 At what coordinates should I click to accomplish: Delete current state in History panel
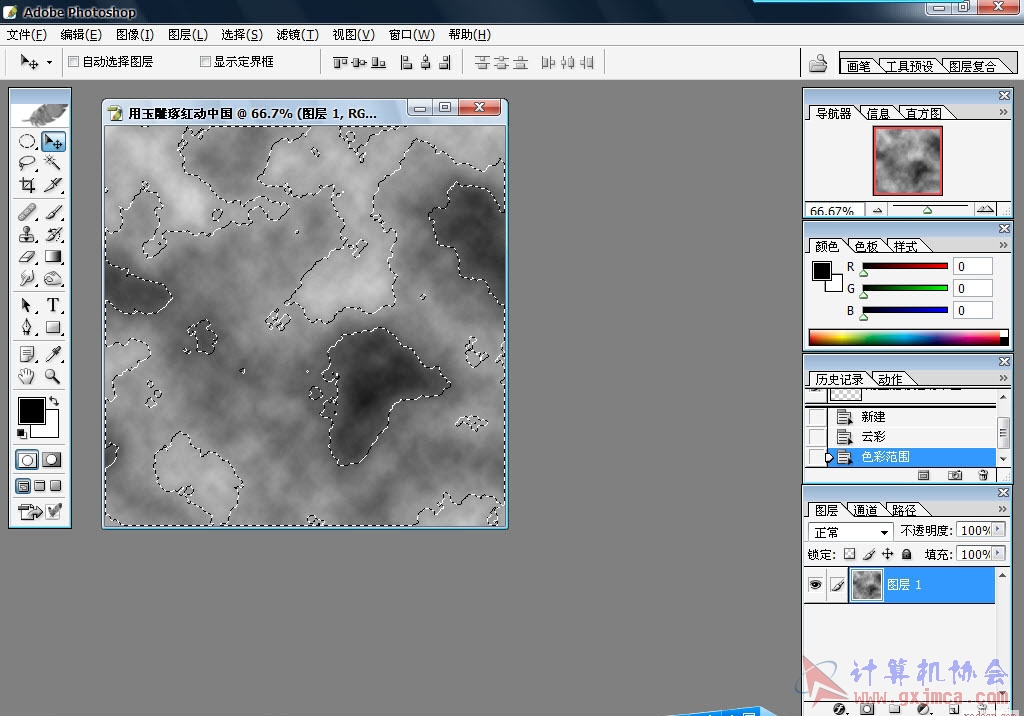[x=983, y=475]
